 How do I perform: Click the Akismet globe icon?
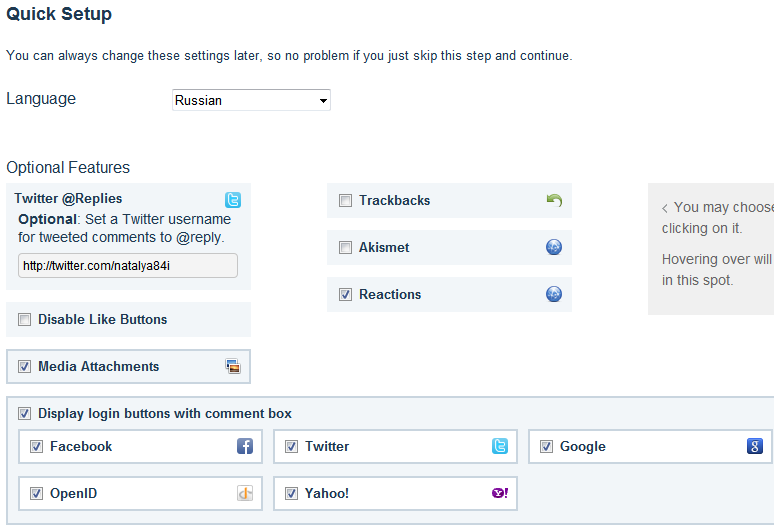[x=554, y=247]
